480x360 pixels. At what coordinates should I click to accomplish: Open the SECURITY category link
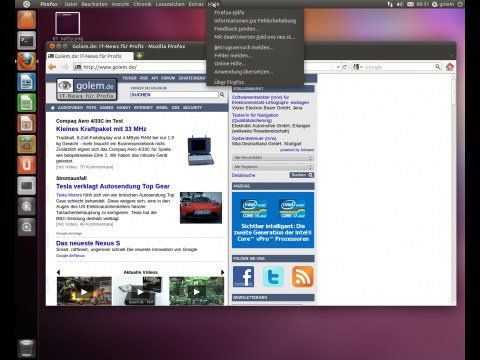pos(192,108)
